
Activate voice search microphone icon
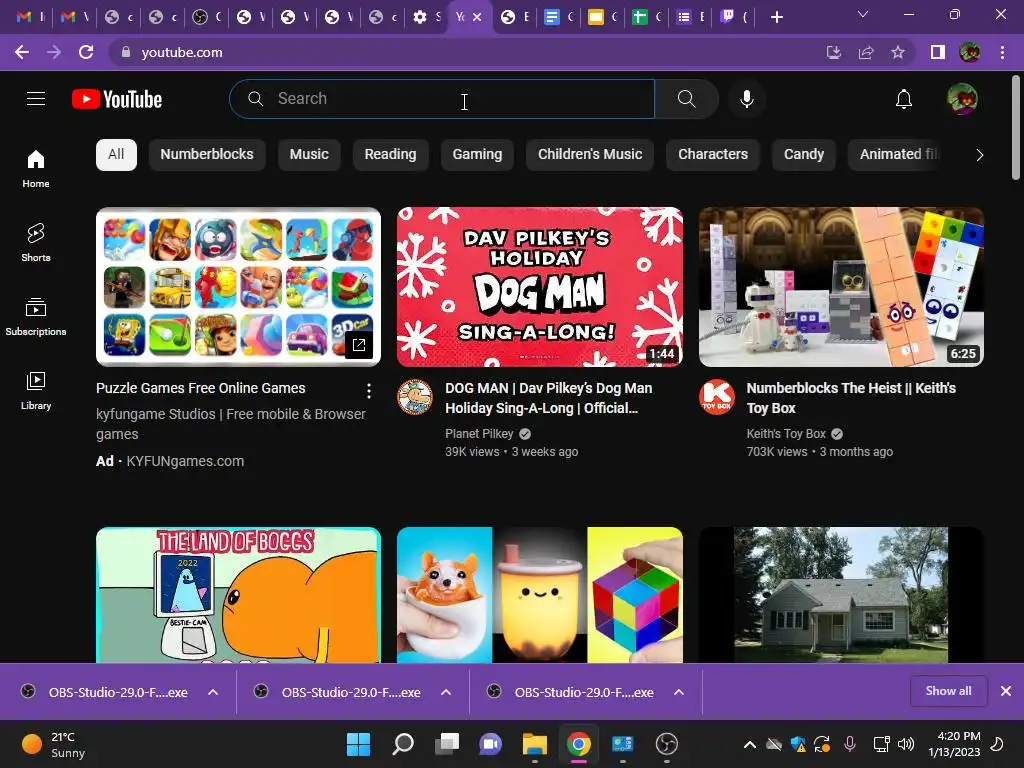coord(746,99)
